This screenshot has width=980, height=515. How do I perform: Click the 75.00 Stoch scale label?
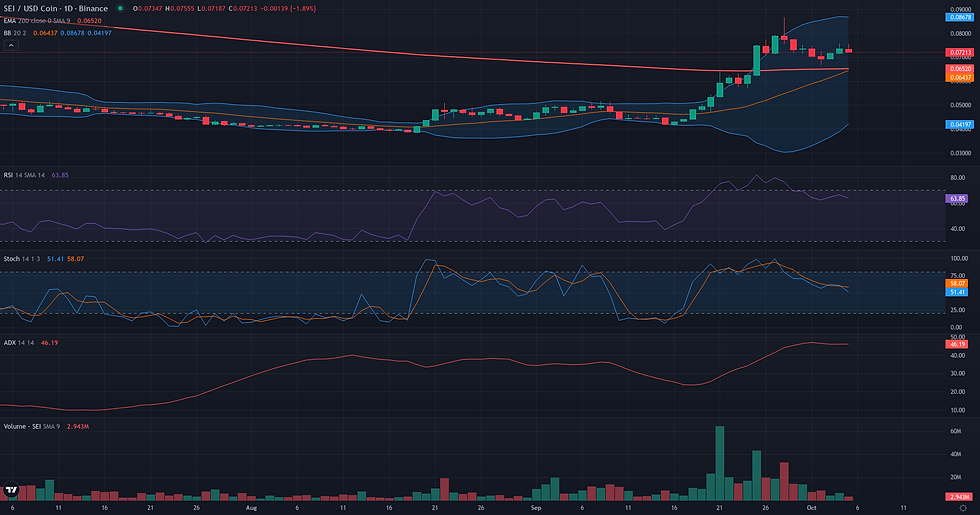point(958,276)
